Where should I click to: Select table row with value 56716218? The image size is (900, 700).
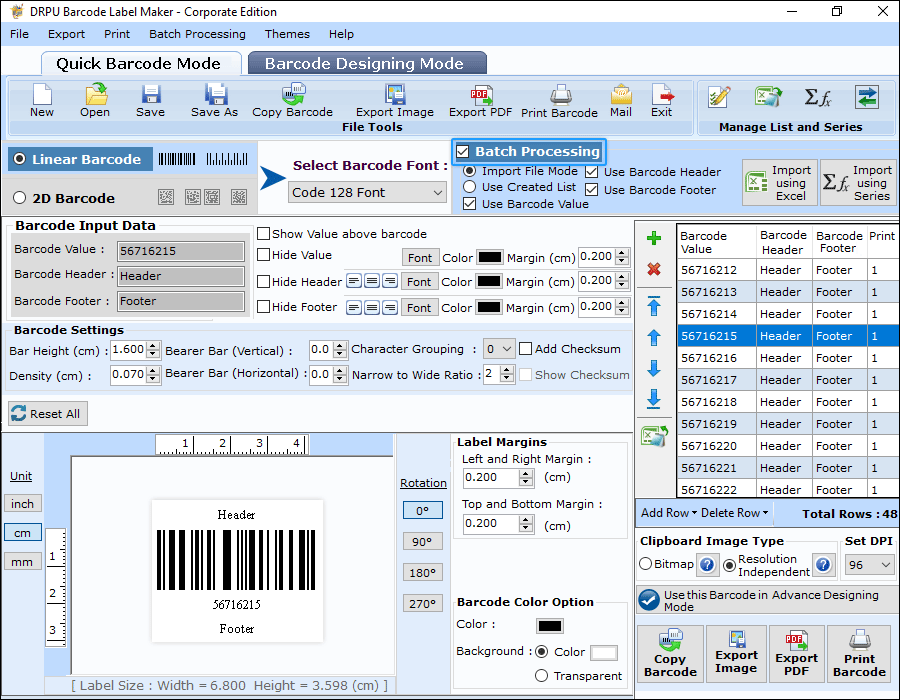[788, 402]
